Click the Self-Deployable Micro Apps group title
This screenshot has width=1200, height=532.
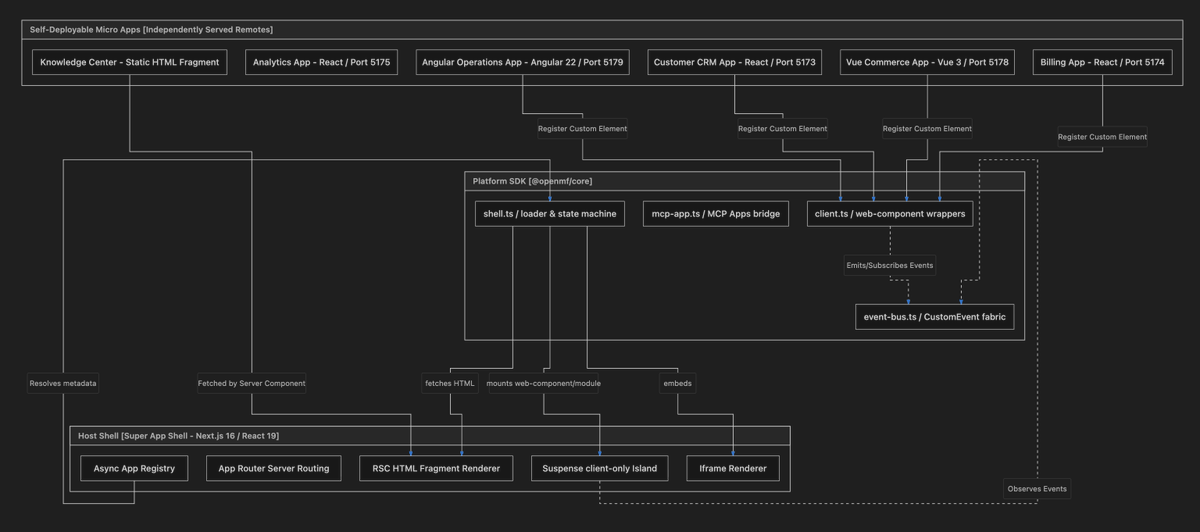[151, 30]
